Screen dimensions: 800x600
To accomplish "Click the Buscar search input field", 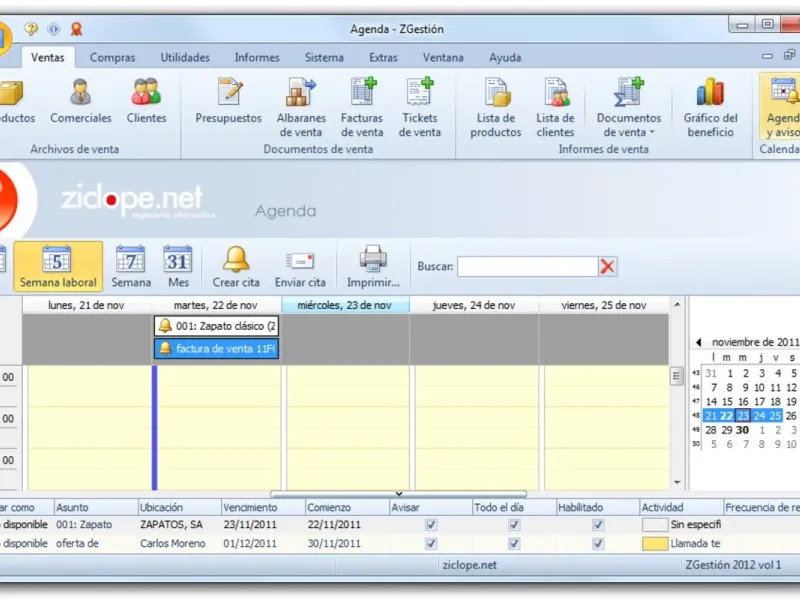I will tap(526, 266).
